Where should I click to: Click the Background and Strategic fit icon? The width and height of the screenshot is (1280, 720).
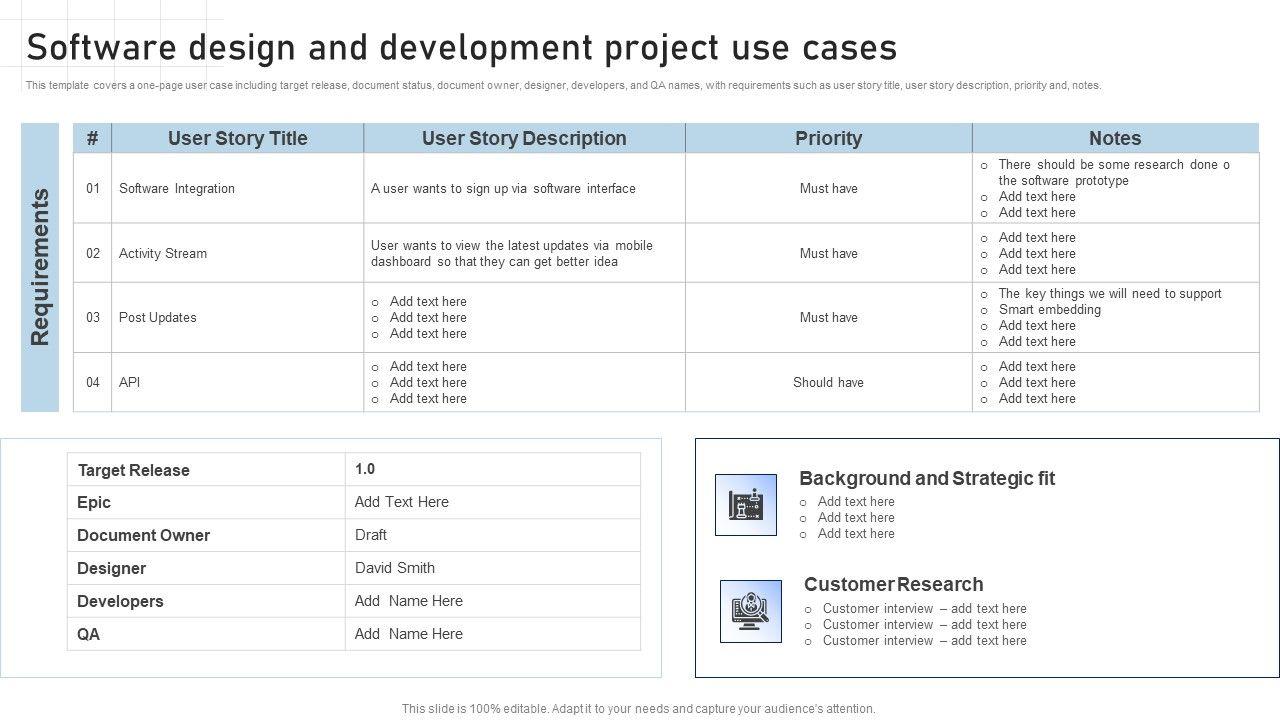pyautogui.click(x=746, y=505)
